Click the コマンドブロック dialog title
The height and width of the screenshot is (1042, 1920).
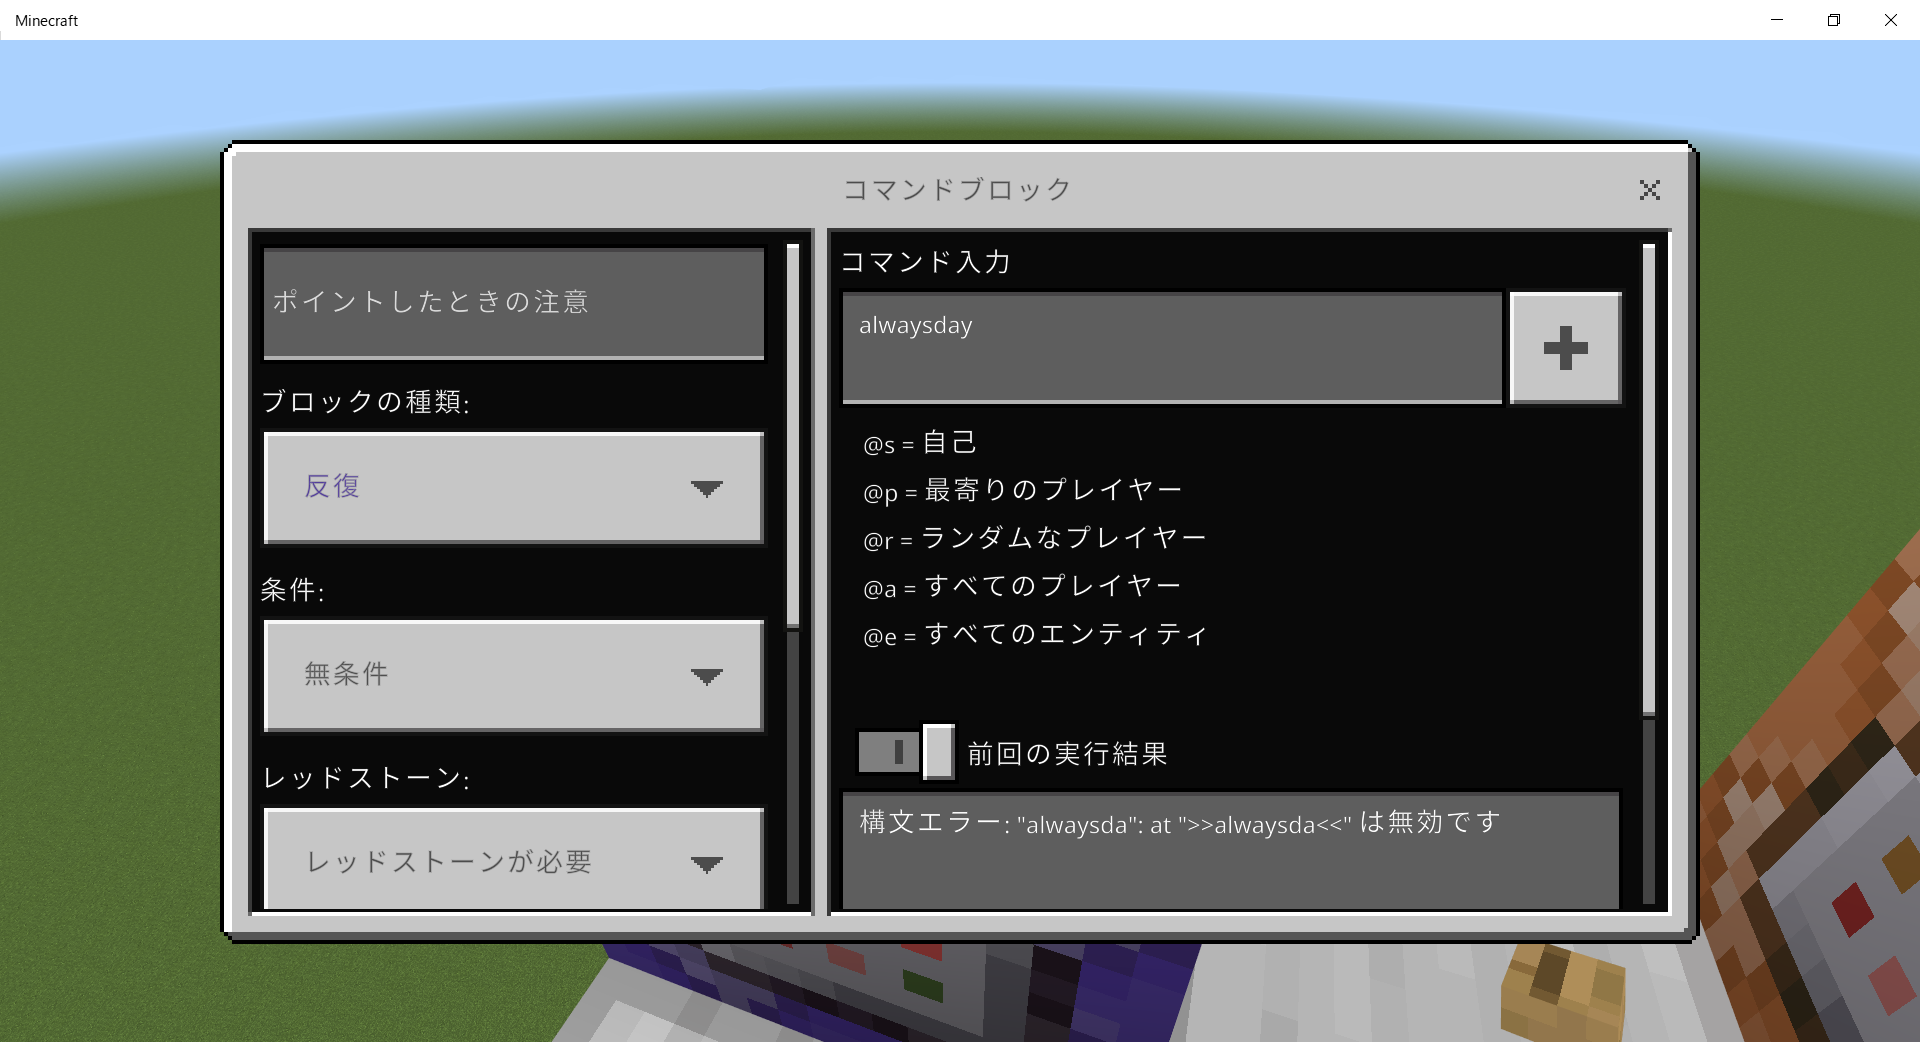coord(957,190)
